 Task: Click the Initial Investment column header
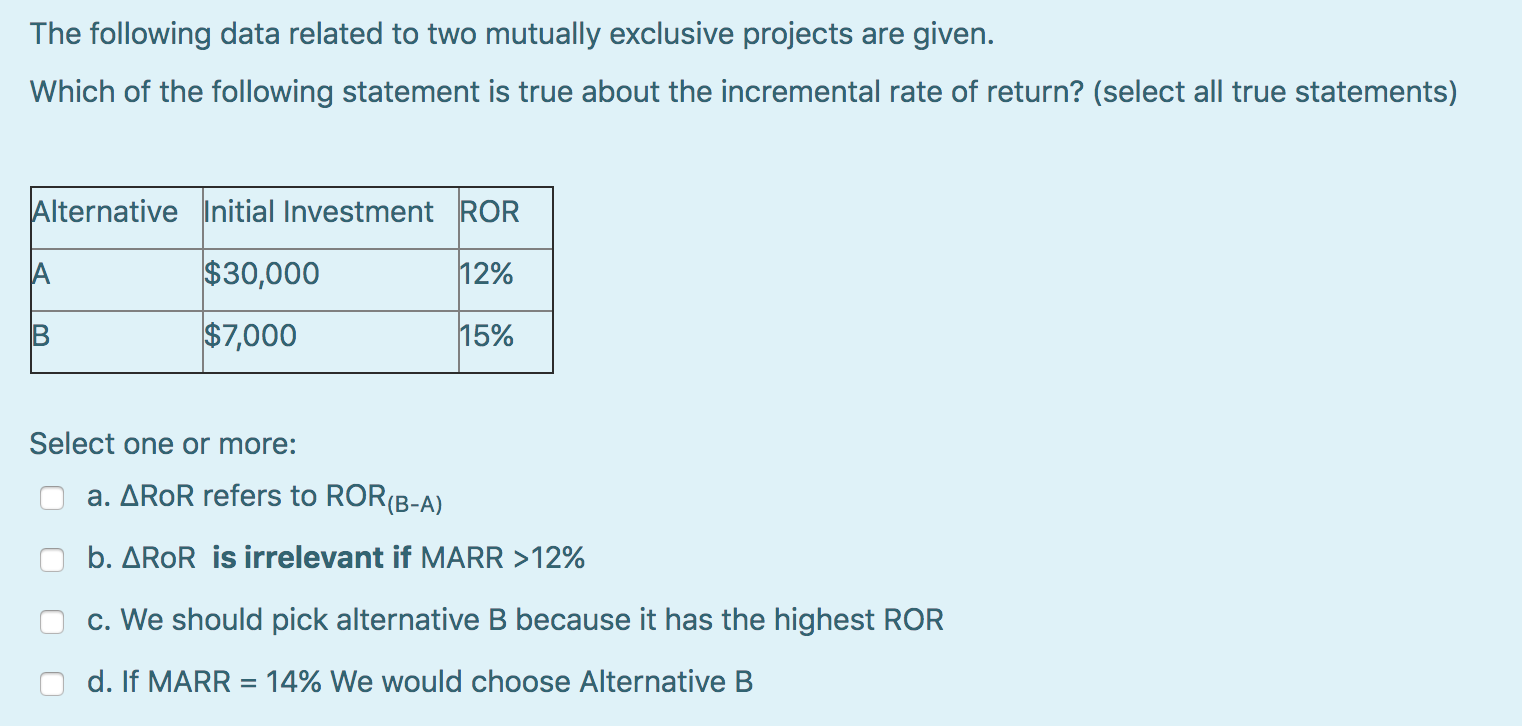[x=318, y=211]
